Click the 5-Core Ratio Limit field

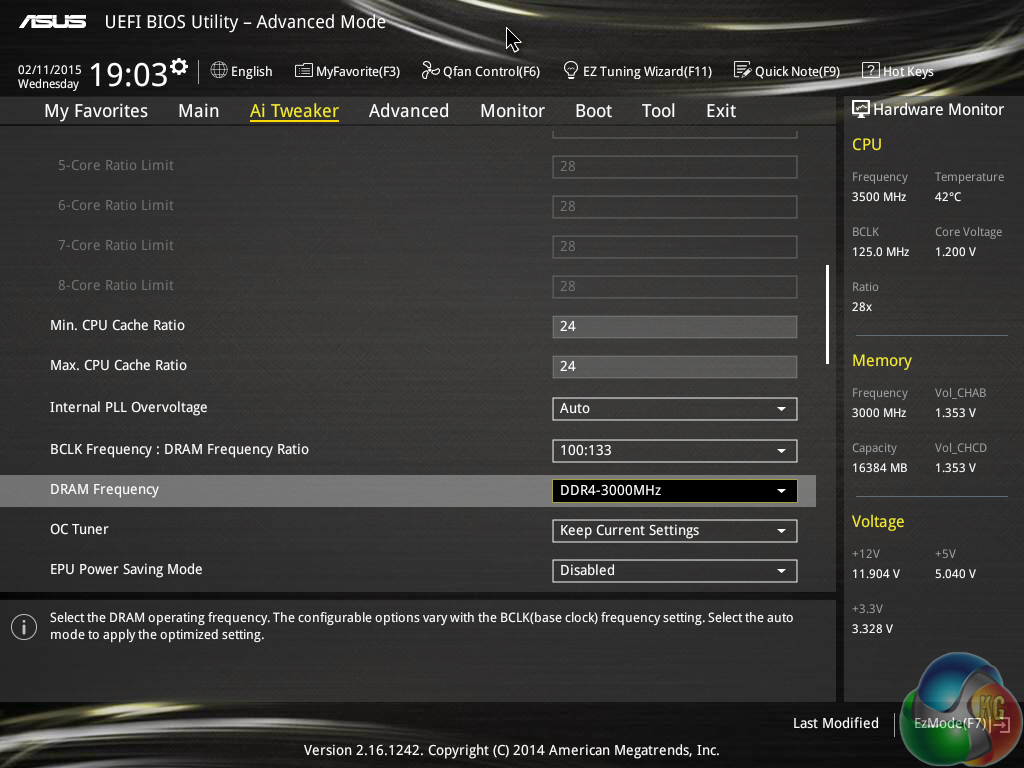point(675,167)
